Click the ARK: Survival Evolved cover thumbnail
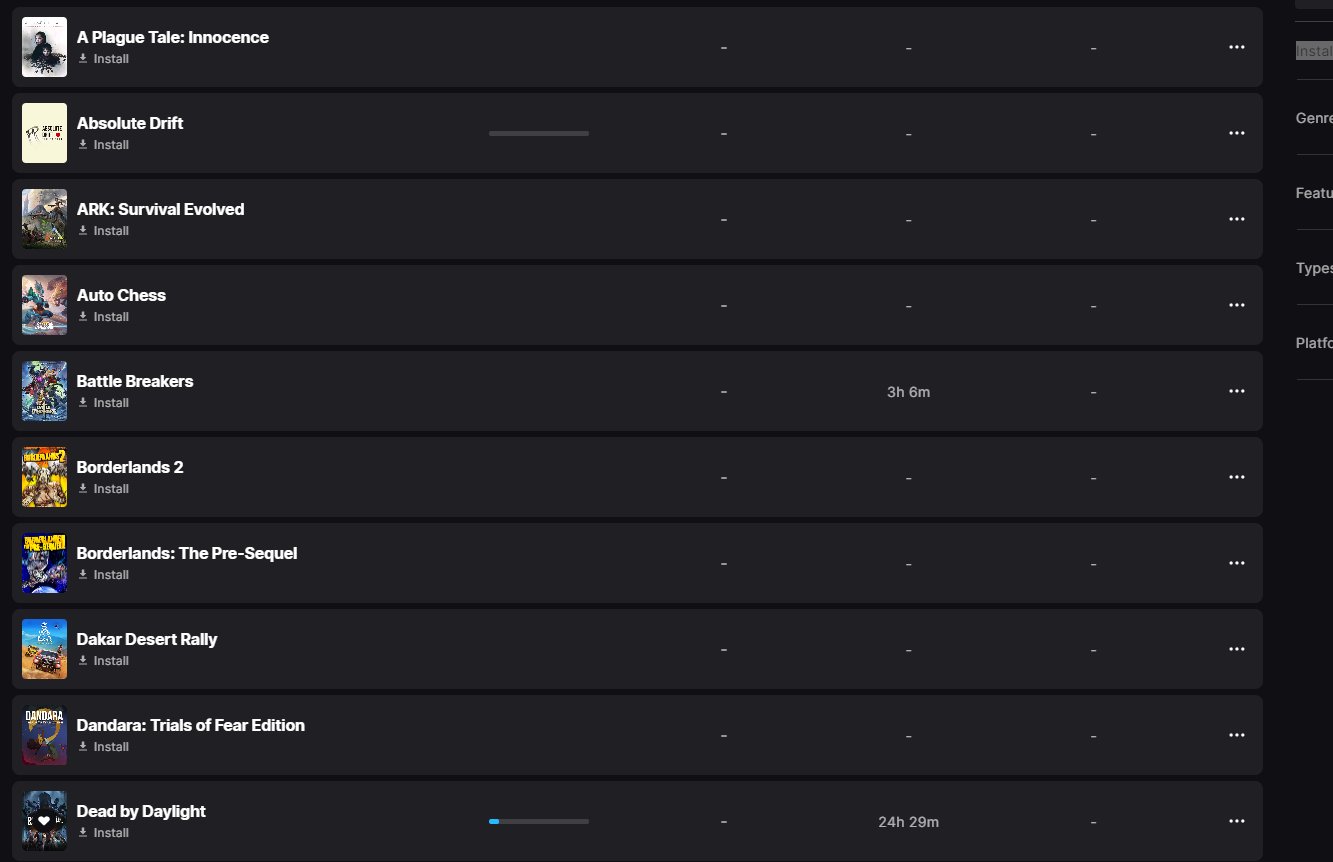 coord(44,219)
